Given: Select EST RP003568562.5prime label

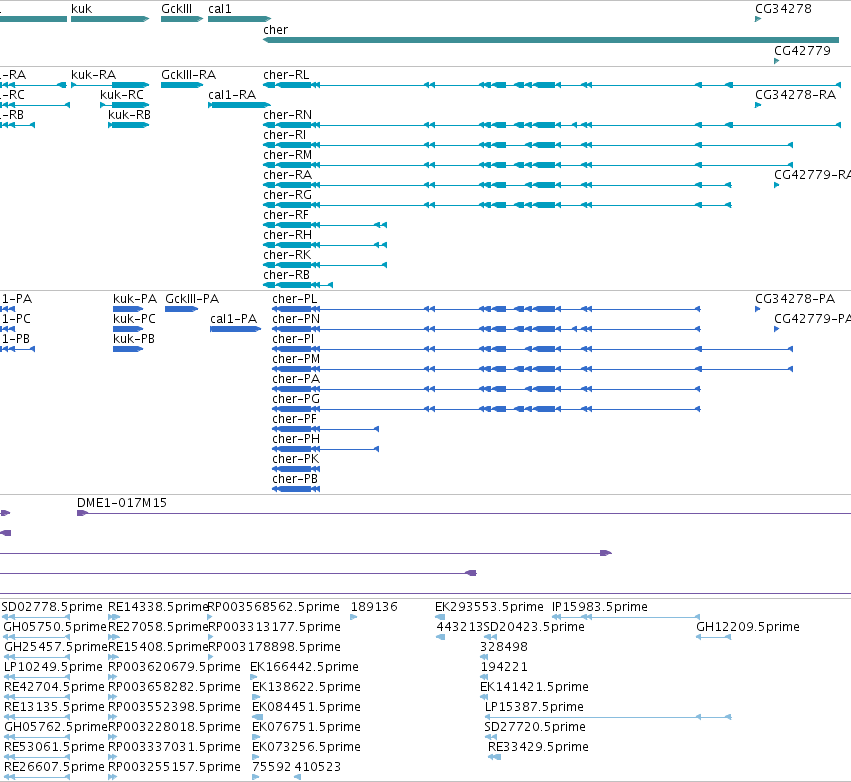Looking at the screenshot, I should coord(274,607).
